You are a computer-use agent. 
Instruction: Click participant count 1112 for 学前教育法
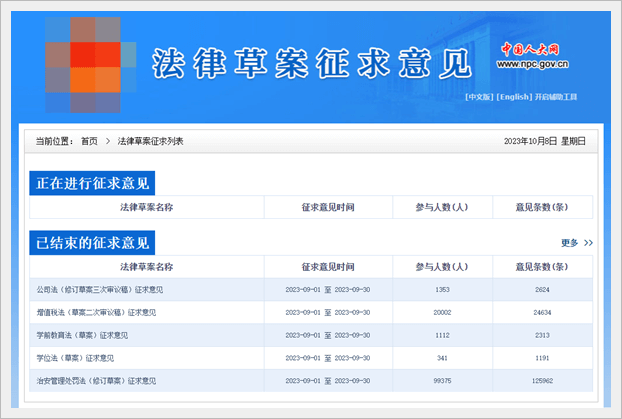click(x=442, y=335)
